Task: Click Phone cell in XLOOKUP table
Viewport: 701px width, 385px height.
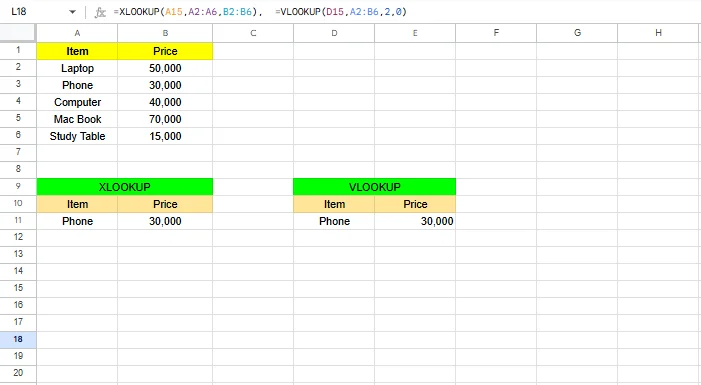Action: 77,221
